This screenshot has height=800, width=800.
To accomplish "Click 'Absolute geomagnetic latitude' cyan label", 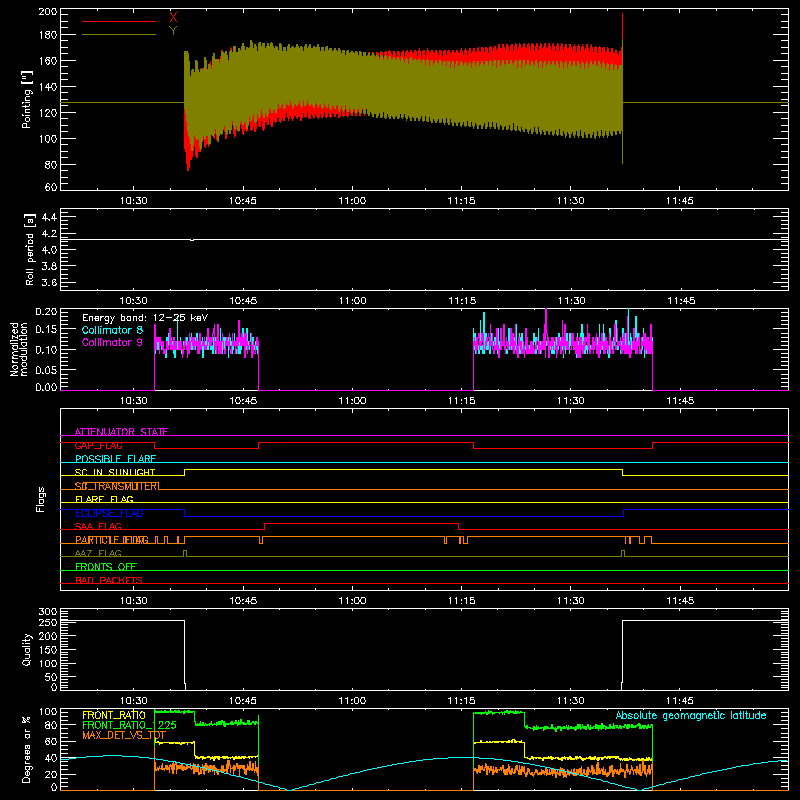I will coord(691,715).
